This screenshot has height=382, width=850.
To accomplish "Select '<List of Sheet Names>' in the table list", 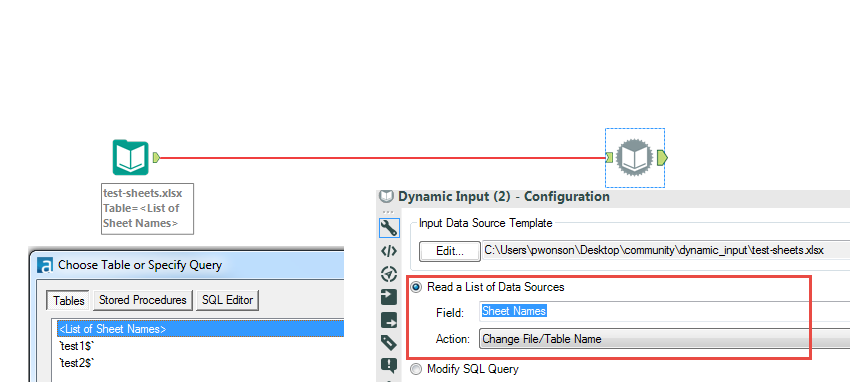I will [x=201, y=329].
